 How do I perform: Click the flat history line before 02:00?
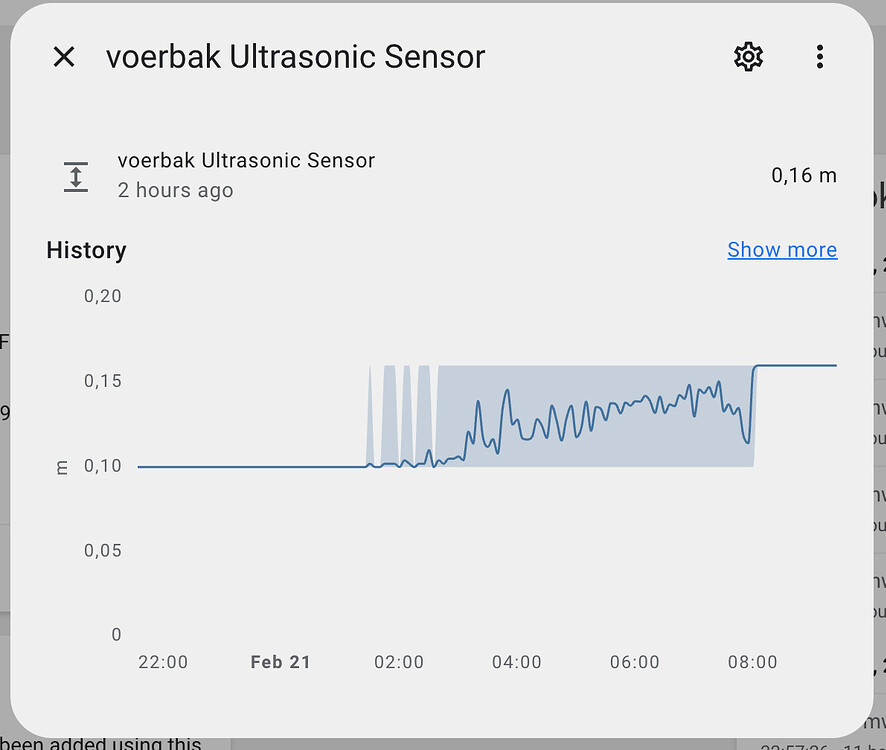point(250,466)
